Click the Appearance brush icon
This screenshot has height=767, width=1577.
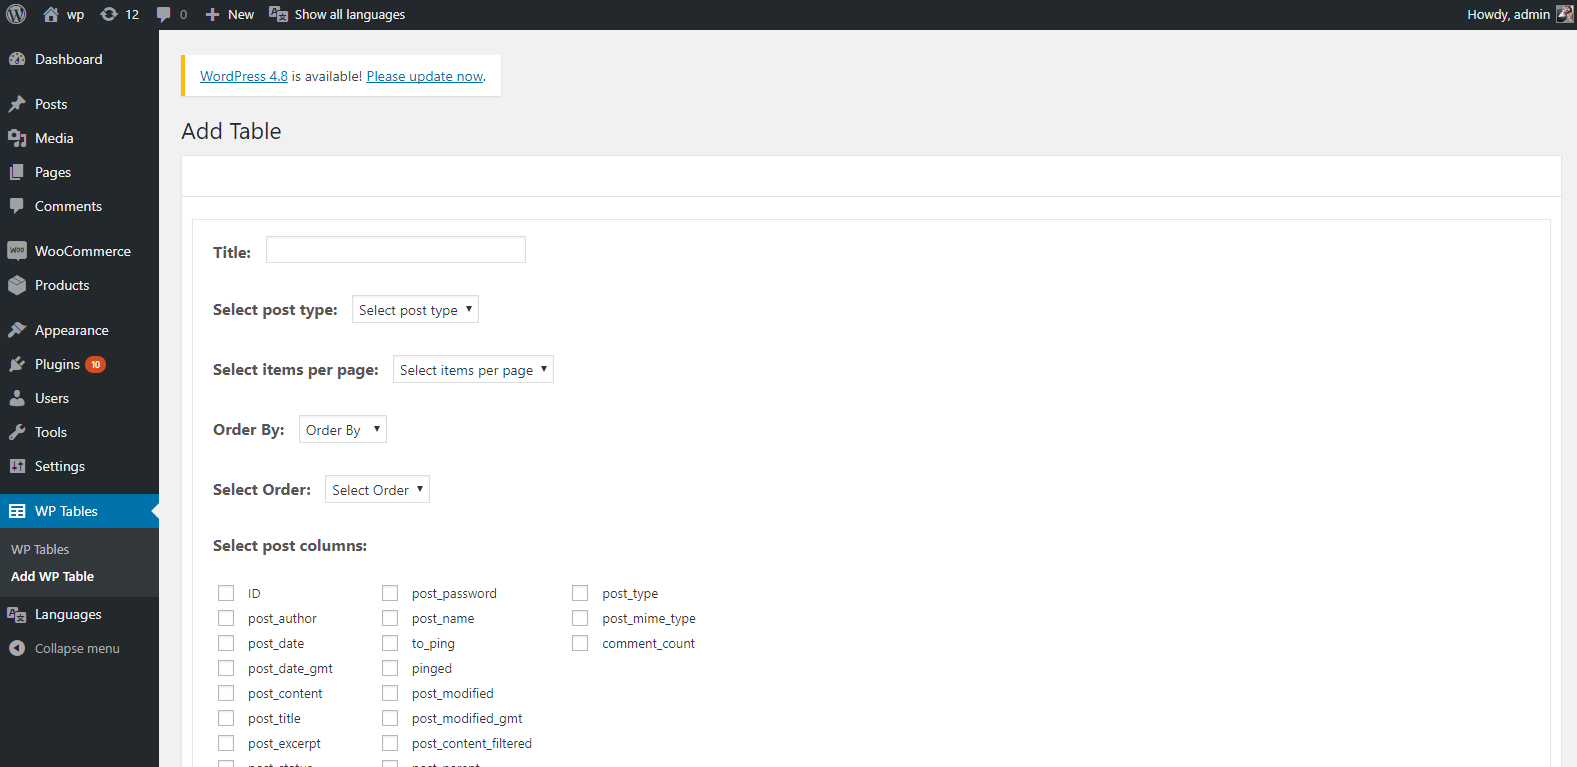click(17, 330)
